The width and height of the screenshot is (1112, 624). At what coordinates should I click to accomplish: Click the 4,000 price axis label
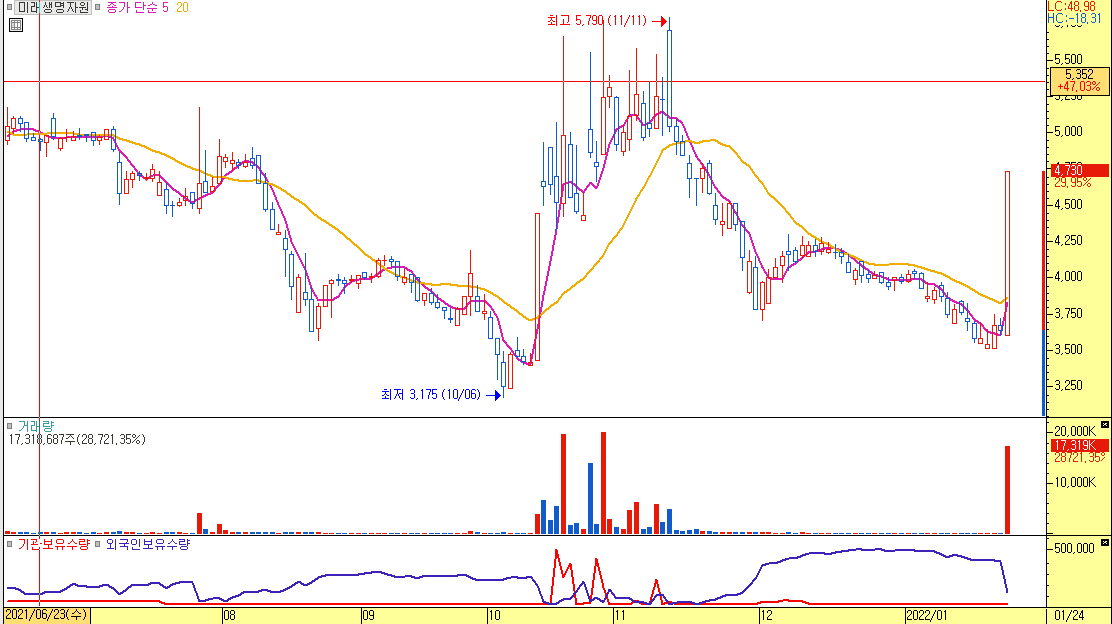point(1069,277)
